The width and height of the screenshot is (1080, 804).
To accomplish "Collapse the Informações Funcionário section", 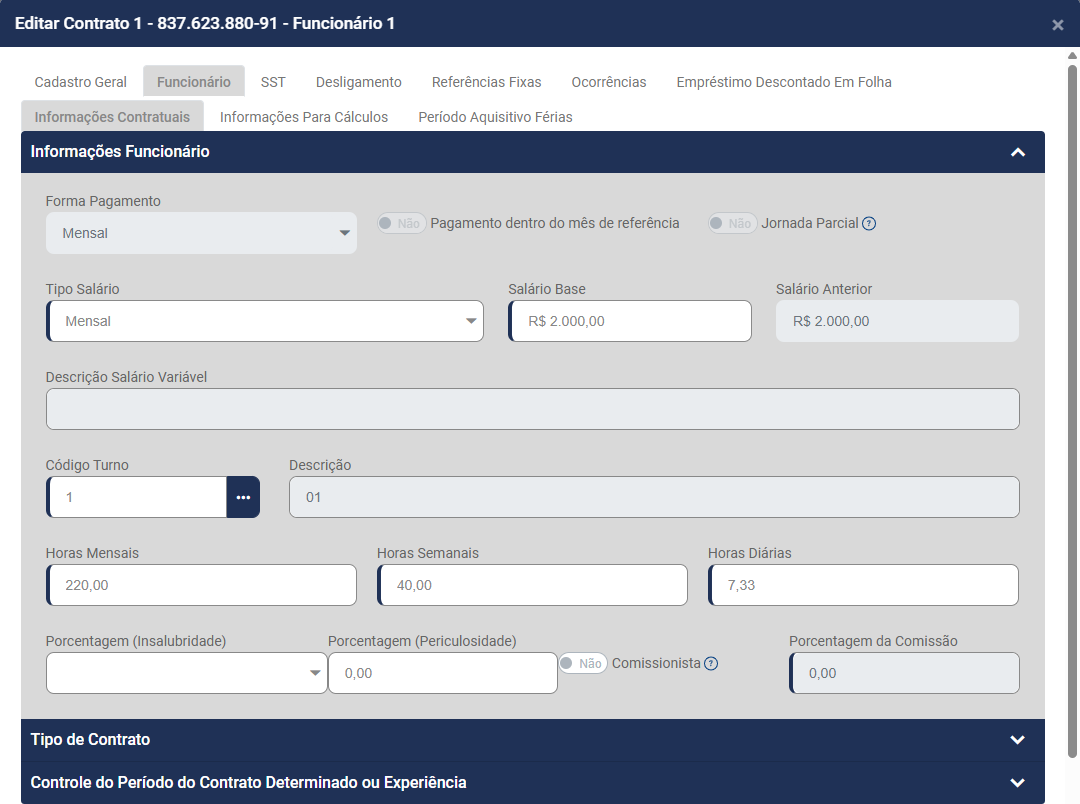I will (x=1018, y=152).
